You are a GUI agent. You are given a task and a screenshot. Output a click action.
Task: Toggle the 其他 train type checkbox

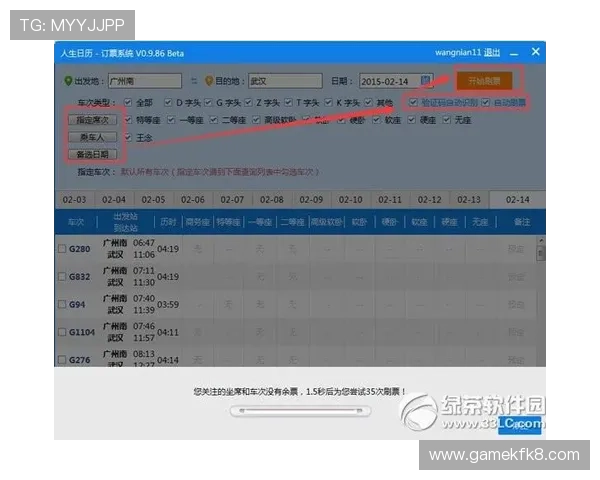pos(368,102)
